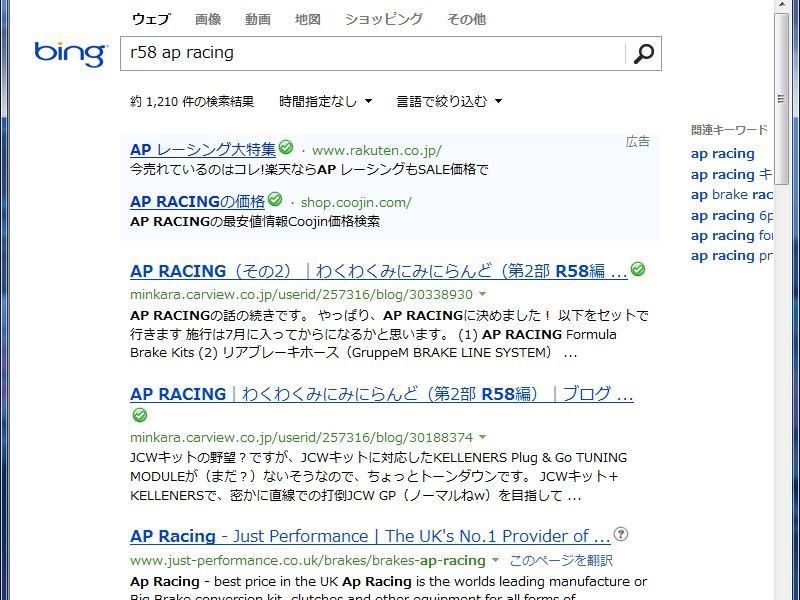Open the 言語で絞り込む language filter dropdown
The width and height of the screenshot is (800, 600).
point(449,102)
